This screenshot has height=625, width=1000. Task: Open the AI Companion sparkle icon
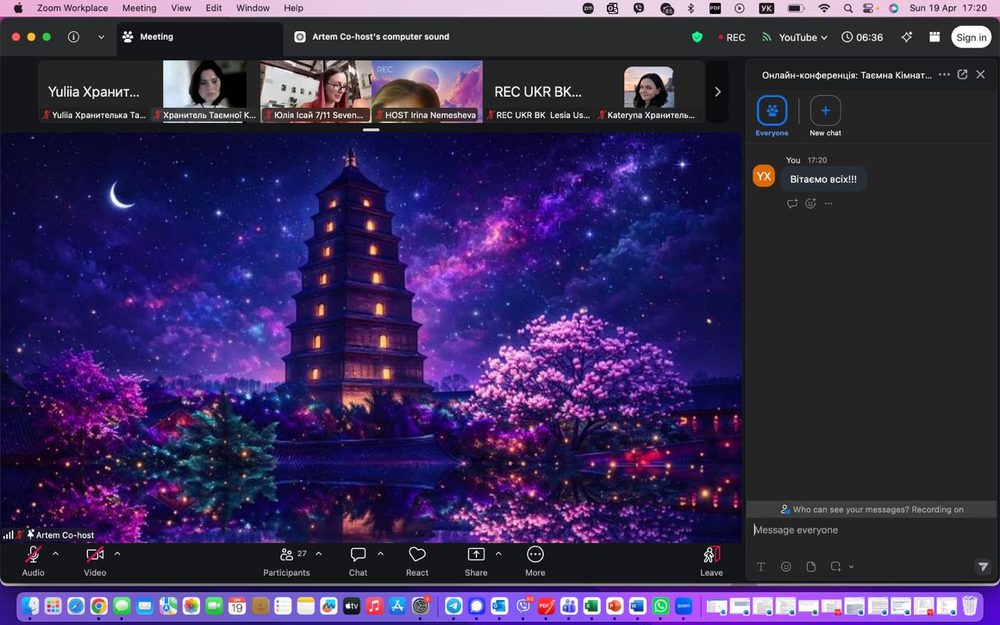(x=906, y=37)
